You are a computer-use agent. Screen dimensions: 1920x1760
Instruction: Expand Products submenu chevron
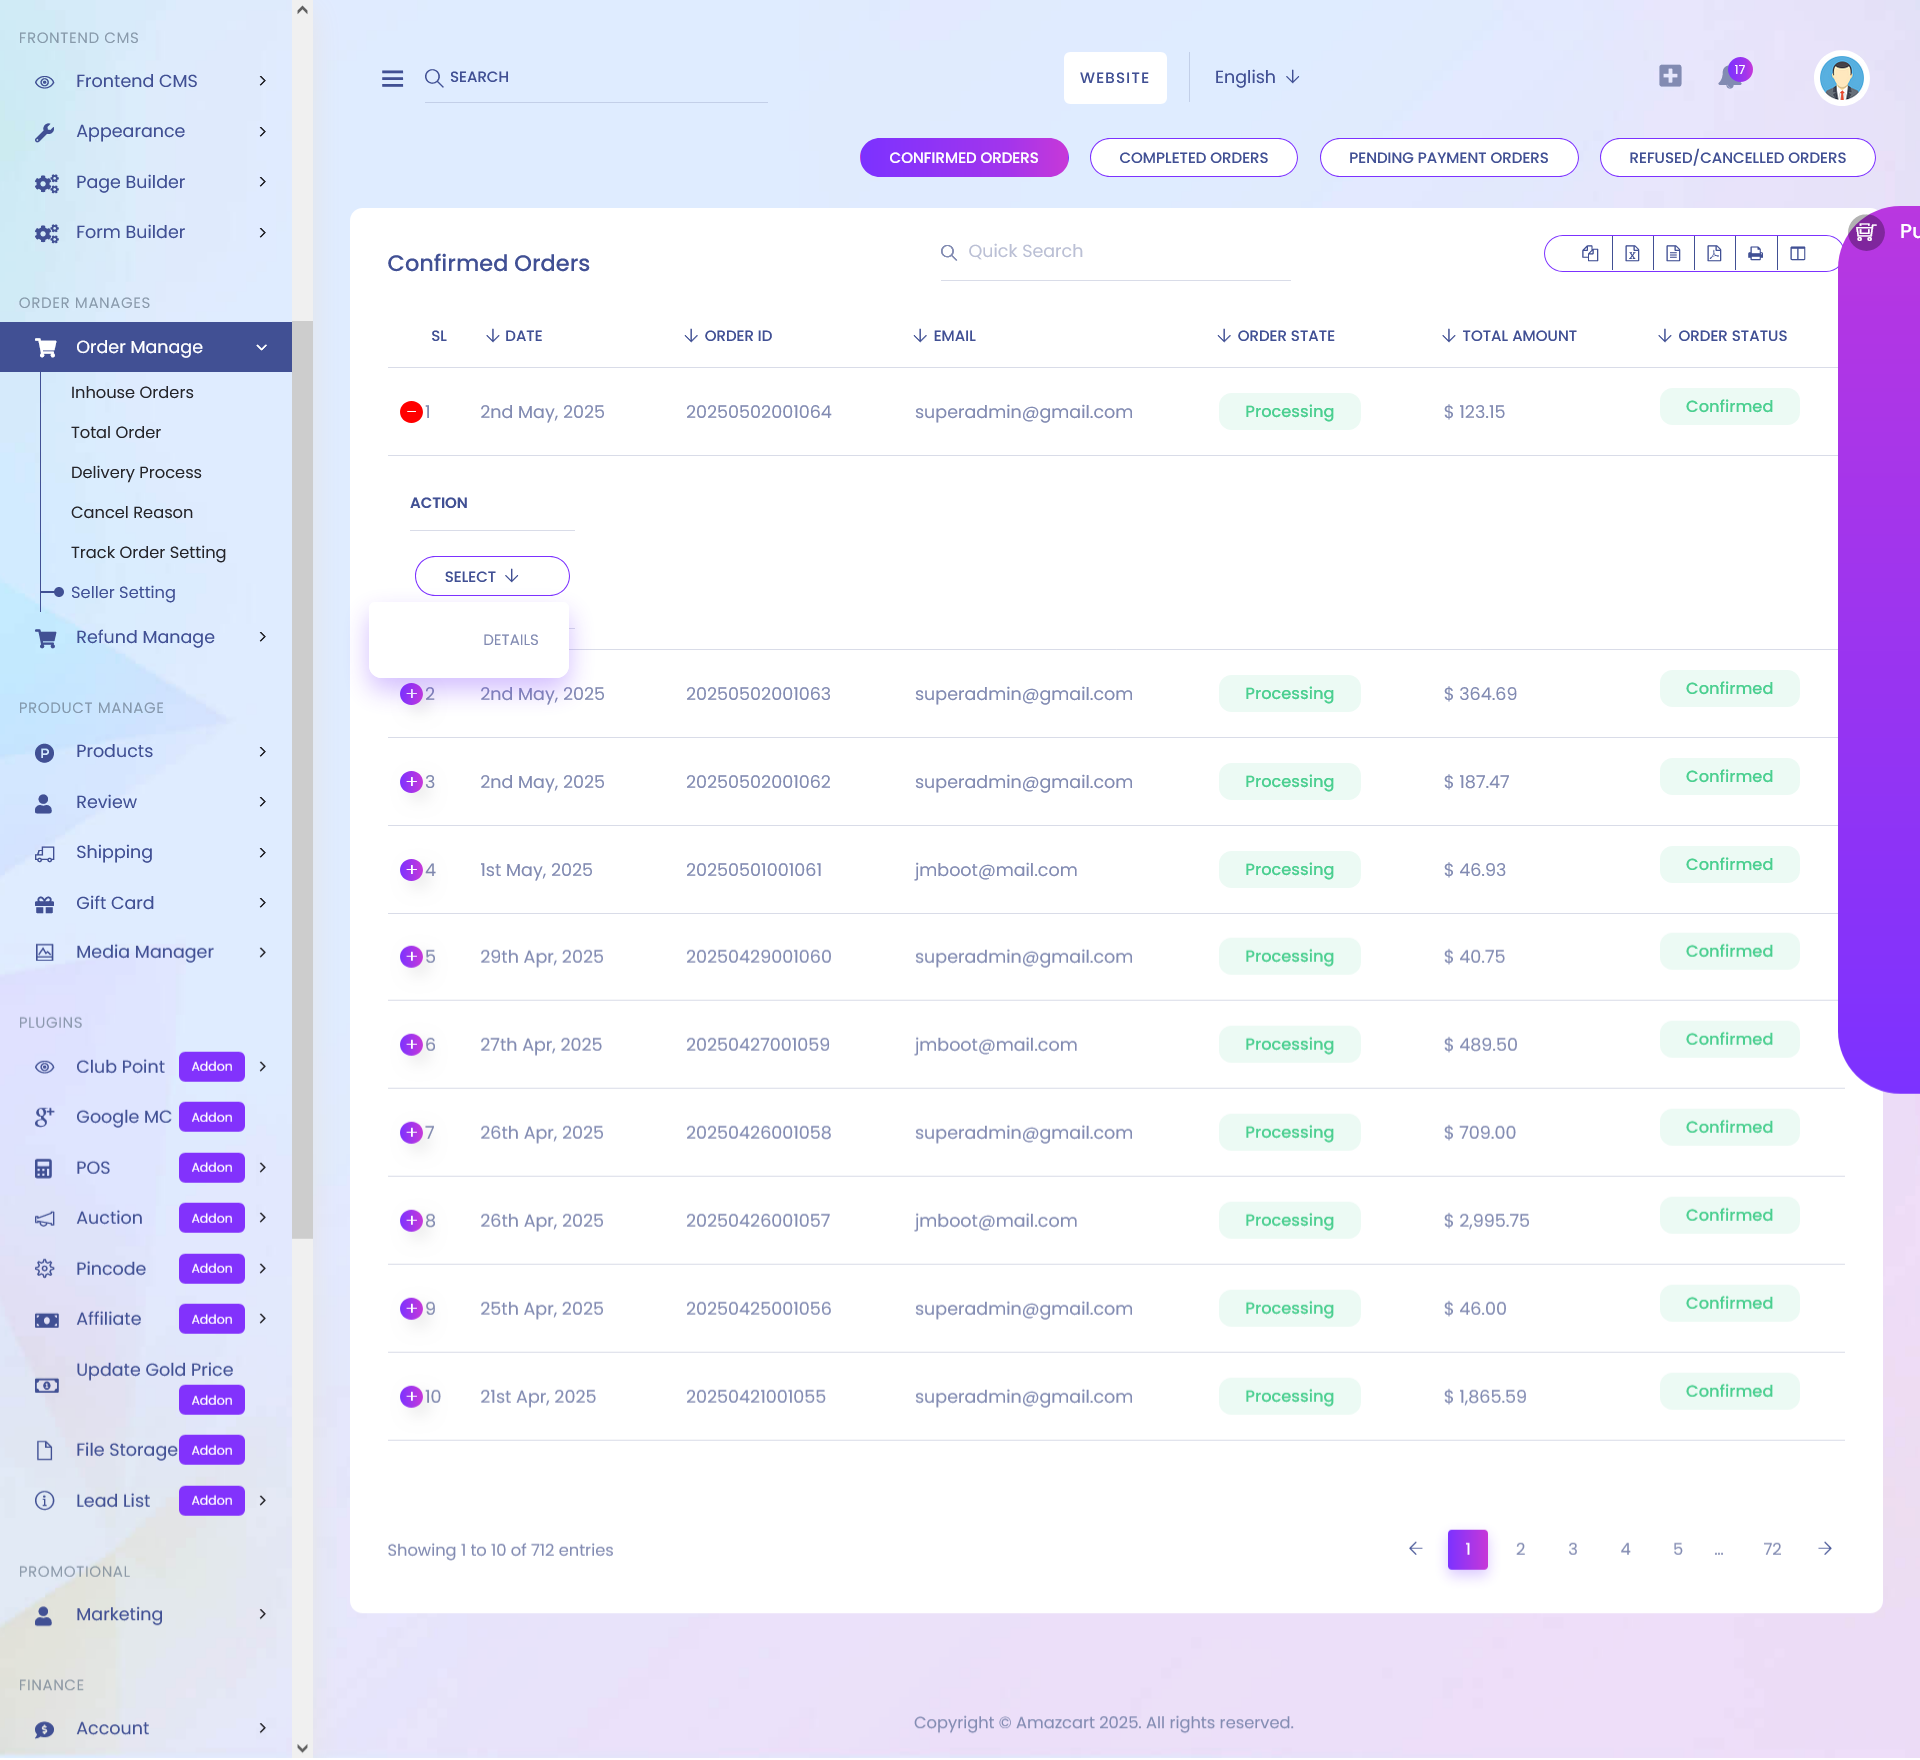[x=263, y=751]
